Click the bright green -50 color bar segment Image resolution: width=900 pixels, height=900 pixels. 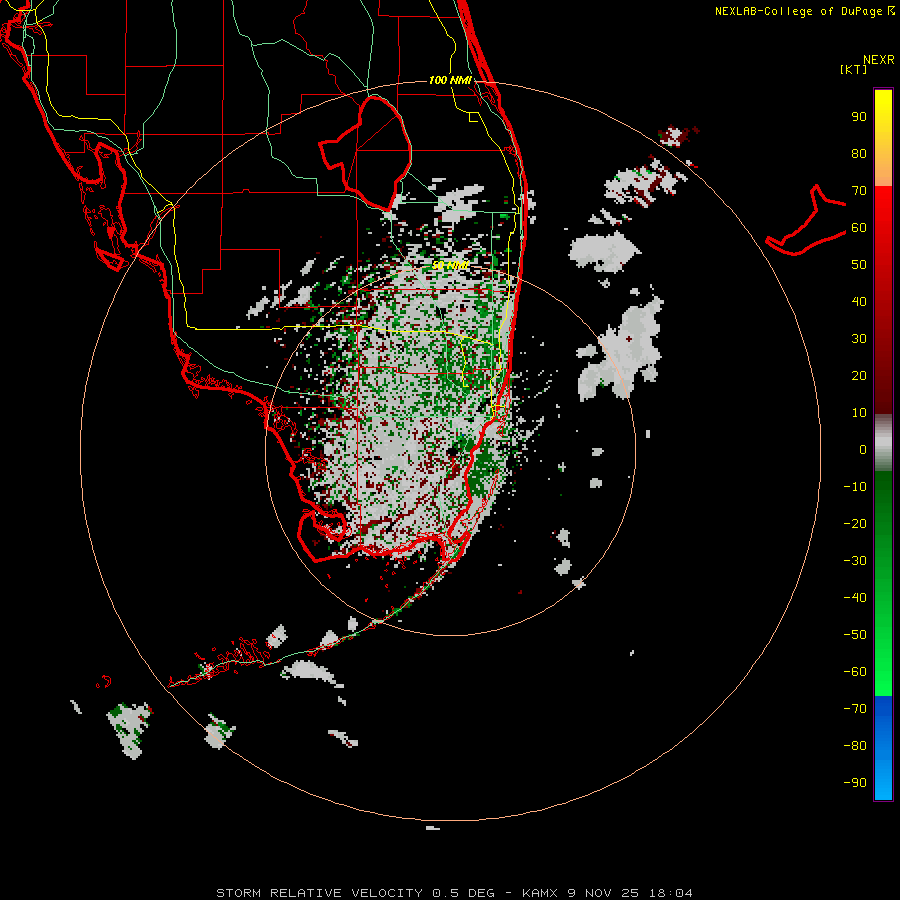883,635
